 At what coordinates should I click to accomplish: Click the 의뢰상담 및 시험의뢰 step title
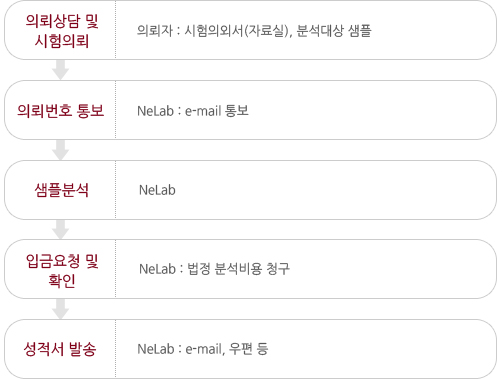coord(62,31)
